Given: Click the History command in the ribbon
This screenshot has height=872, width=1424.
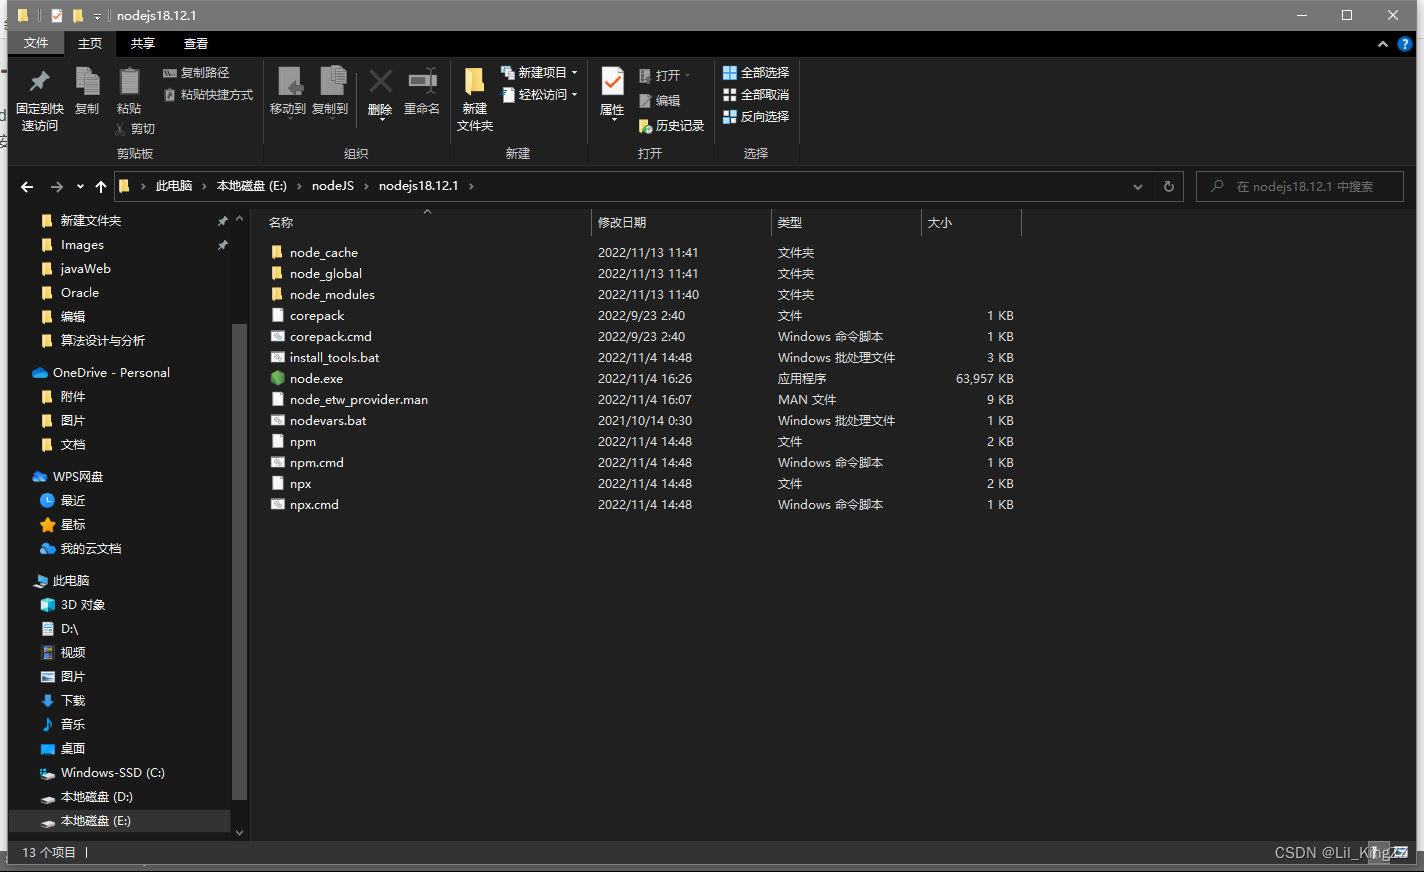Looking at the screenshot, I should point(671,126).
